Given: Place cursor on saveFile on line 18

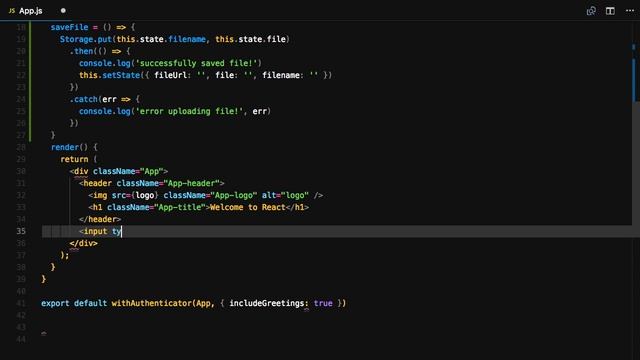Looking at the screenshot, I should click(69, 27).
